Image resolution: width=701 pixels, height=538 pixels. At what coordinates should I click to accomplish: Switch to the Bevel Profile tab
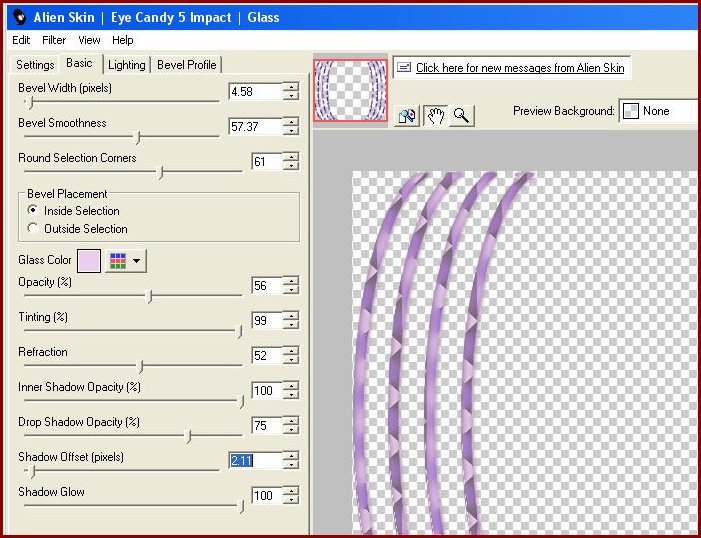pos(186,65)
